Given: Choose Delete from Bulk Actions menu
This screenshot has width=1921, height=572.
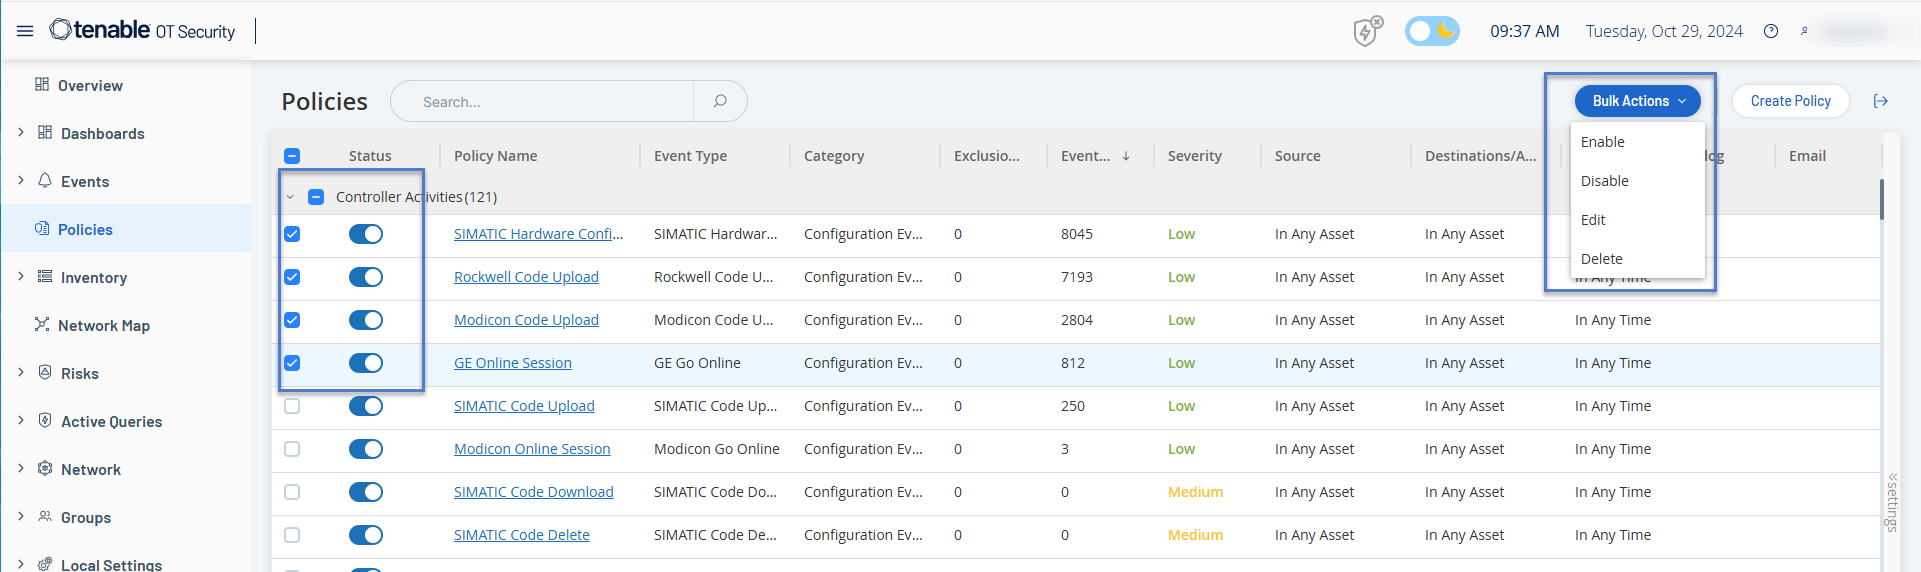Looking at the screenshot, I should (x=1602, y=259).
